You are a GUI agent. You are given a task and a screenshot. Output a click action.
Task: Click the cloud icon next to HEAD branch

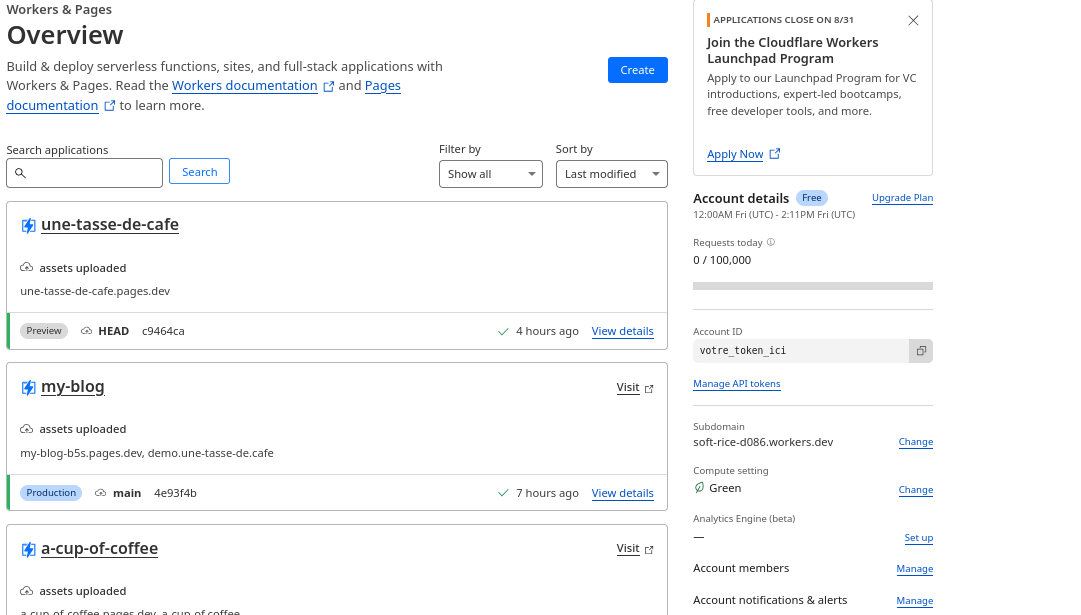coord(86,331)
